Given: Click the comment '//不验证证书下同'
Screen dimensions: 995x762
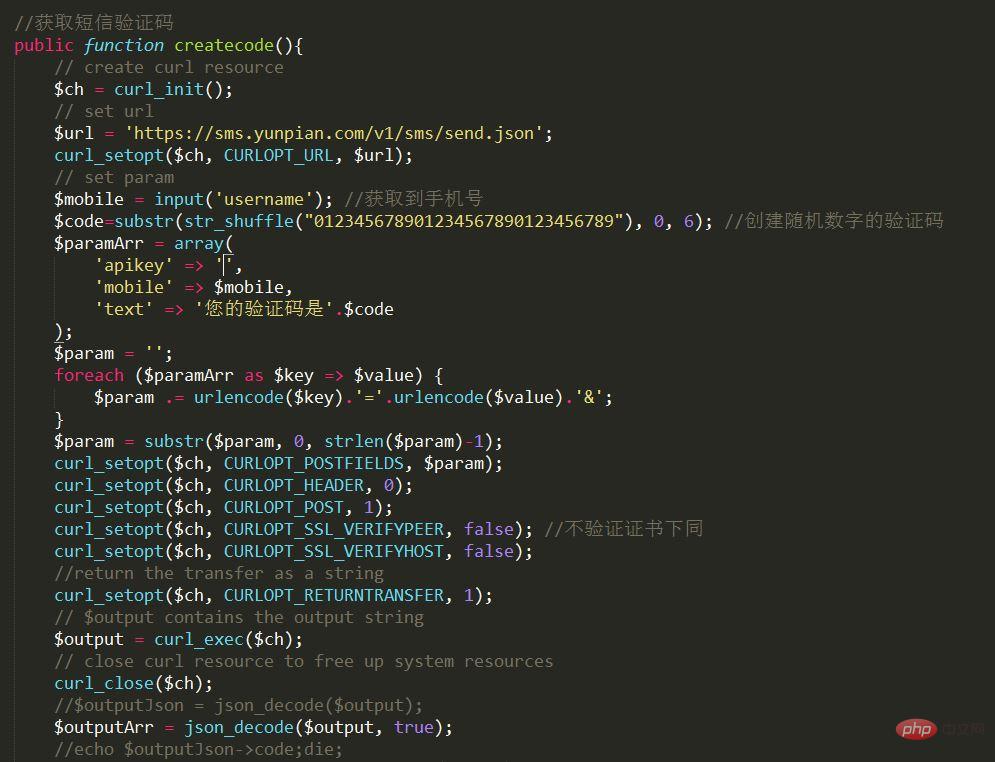Looking at the screenshot, I should (x=624, y=529).
